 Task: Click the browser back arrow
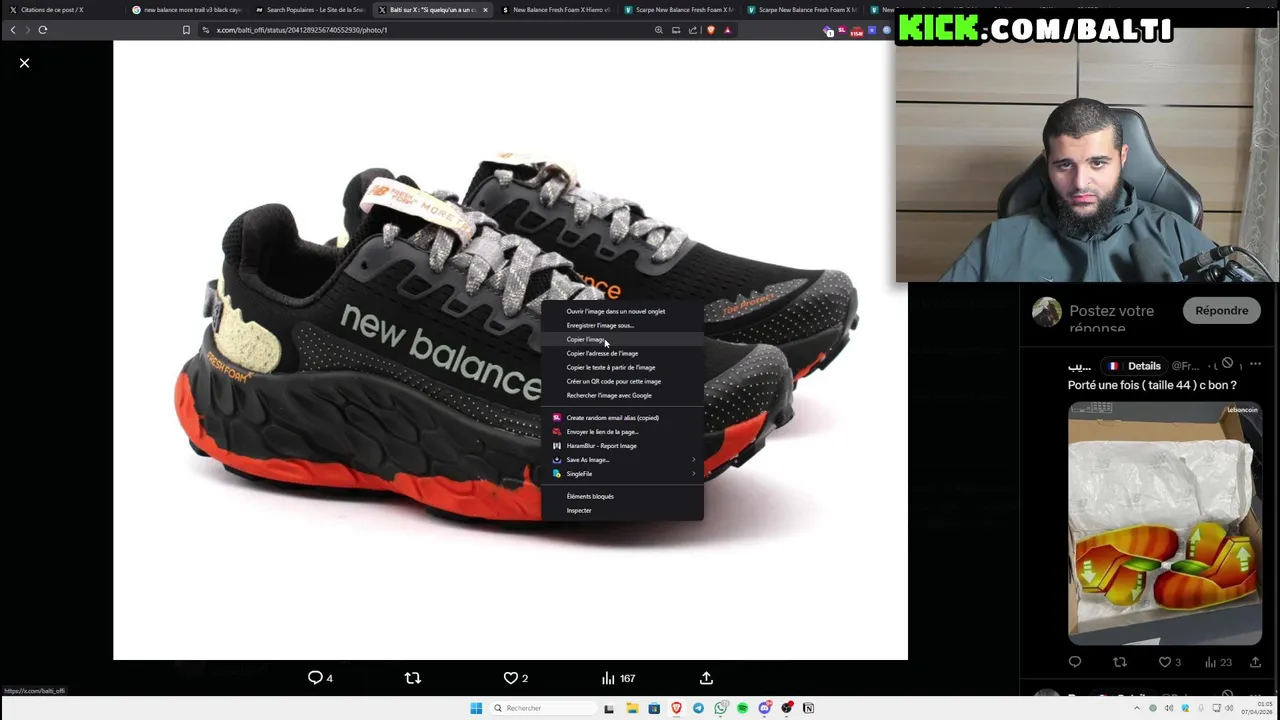pyautogui.click(x=13, y=30)
